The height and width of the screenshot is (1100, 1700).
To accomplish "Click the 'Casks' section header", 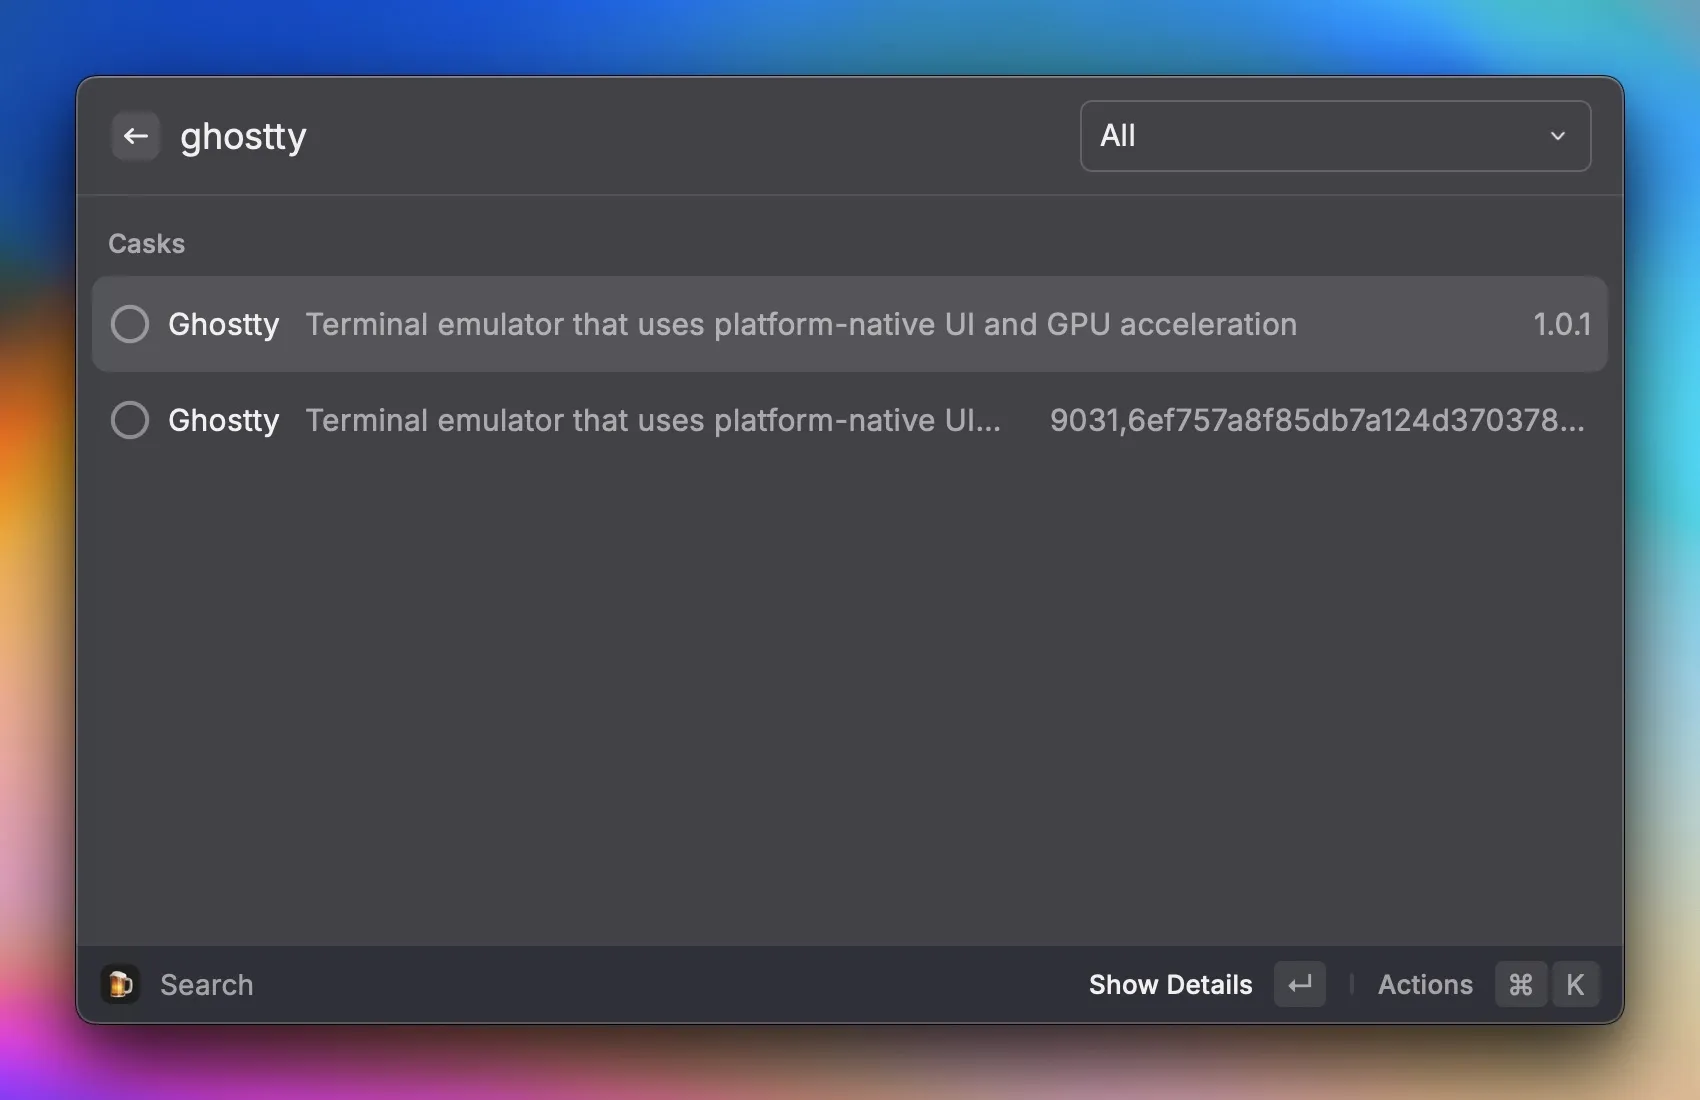I will (x=146, y=244).
